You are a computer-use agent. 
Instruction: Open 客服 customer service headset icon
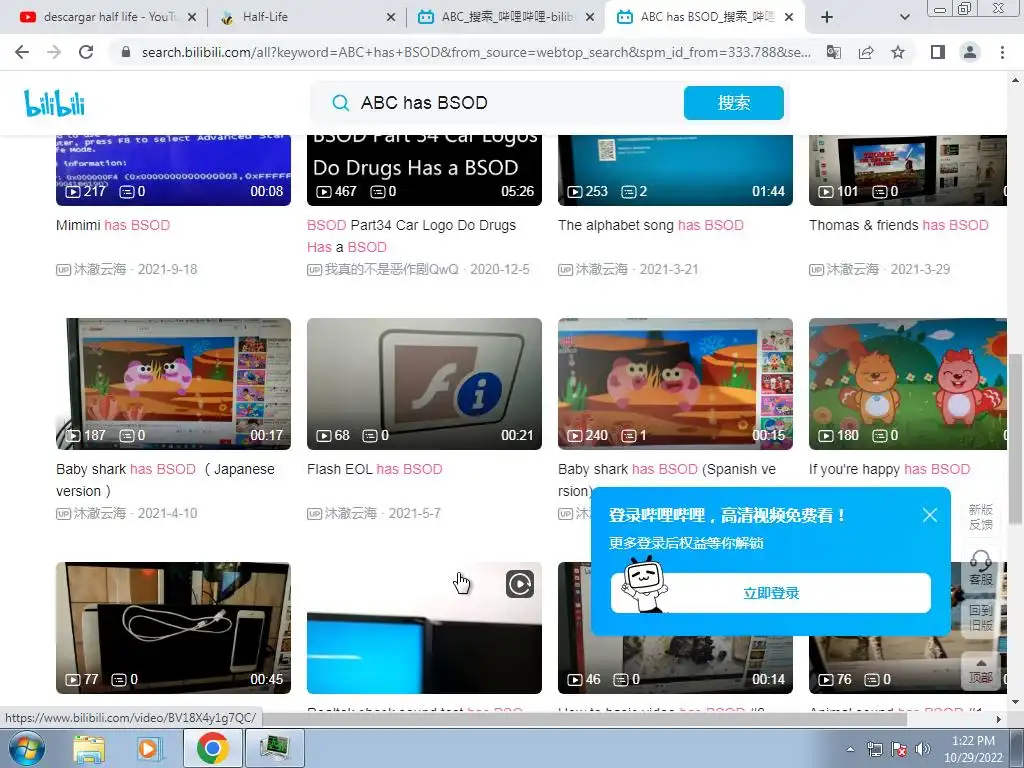click(x=981, y=568)
